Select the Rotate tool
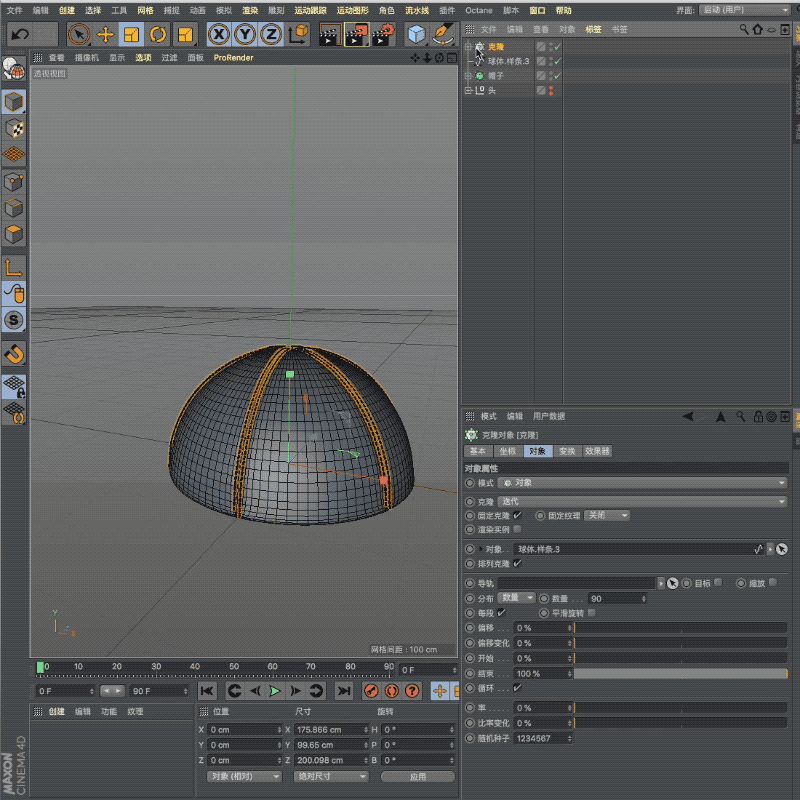Viewport: 800px width, 800px height. click(158, 34)
